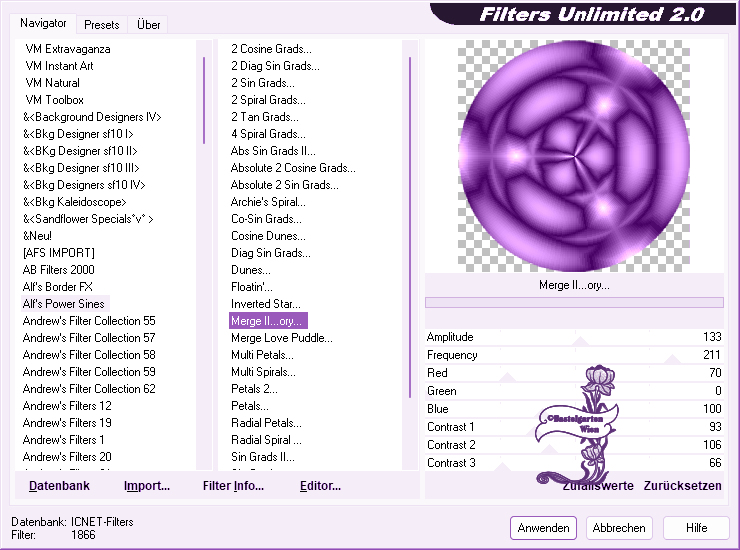Select Andrew's Filters 1 entry
The width and height of the screenshot is (740, 550).
[63, 440]
